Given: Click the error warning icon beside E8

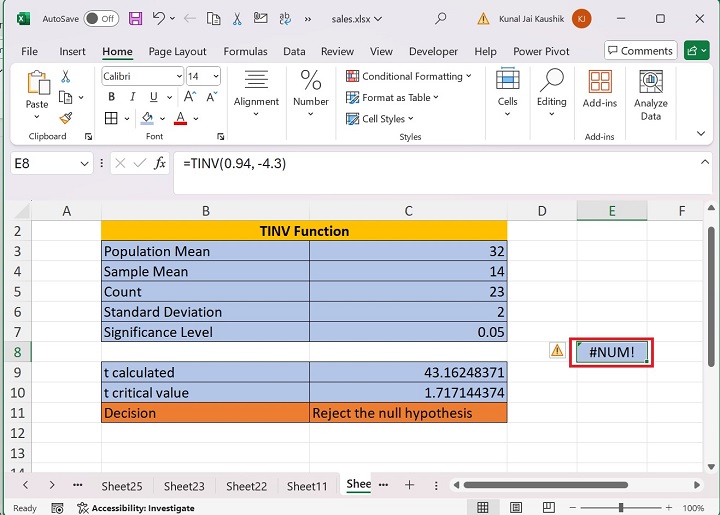Looking at the screenshot, I should point(557,350).
